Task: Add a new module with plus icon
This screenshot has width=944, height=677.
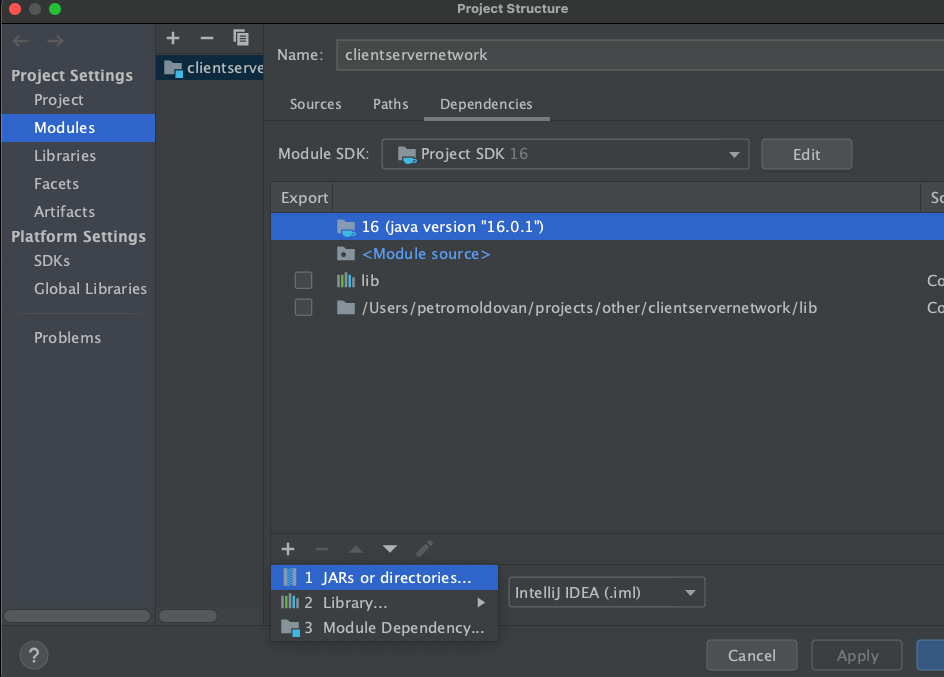Action: (173, 38)
